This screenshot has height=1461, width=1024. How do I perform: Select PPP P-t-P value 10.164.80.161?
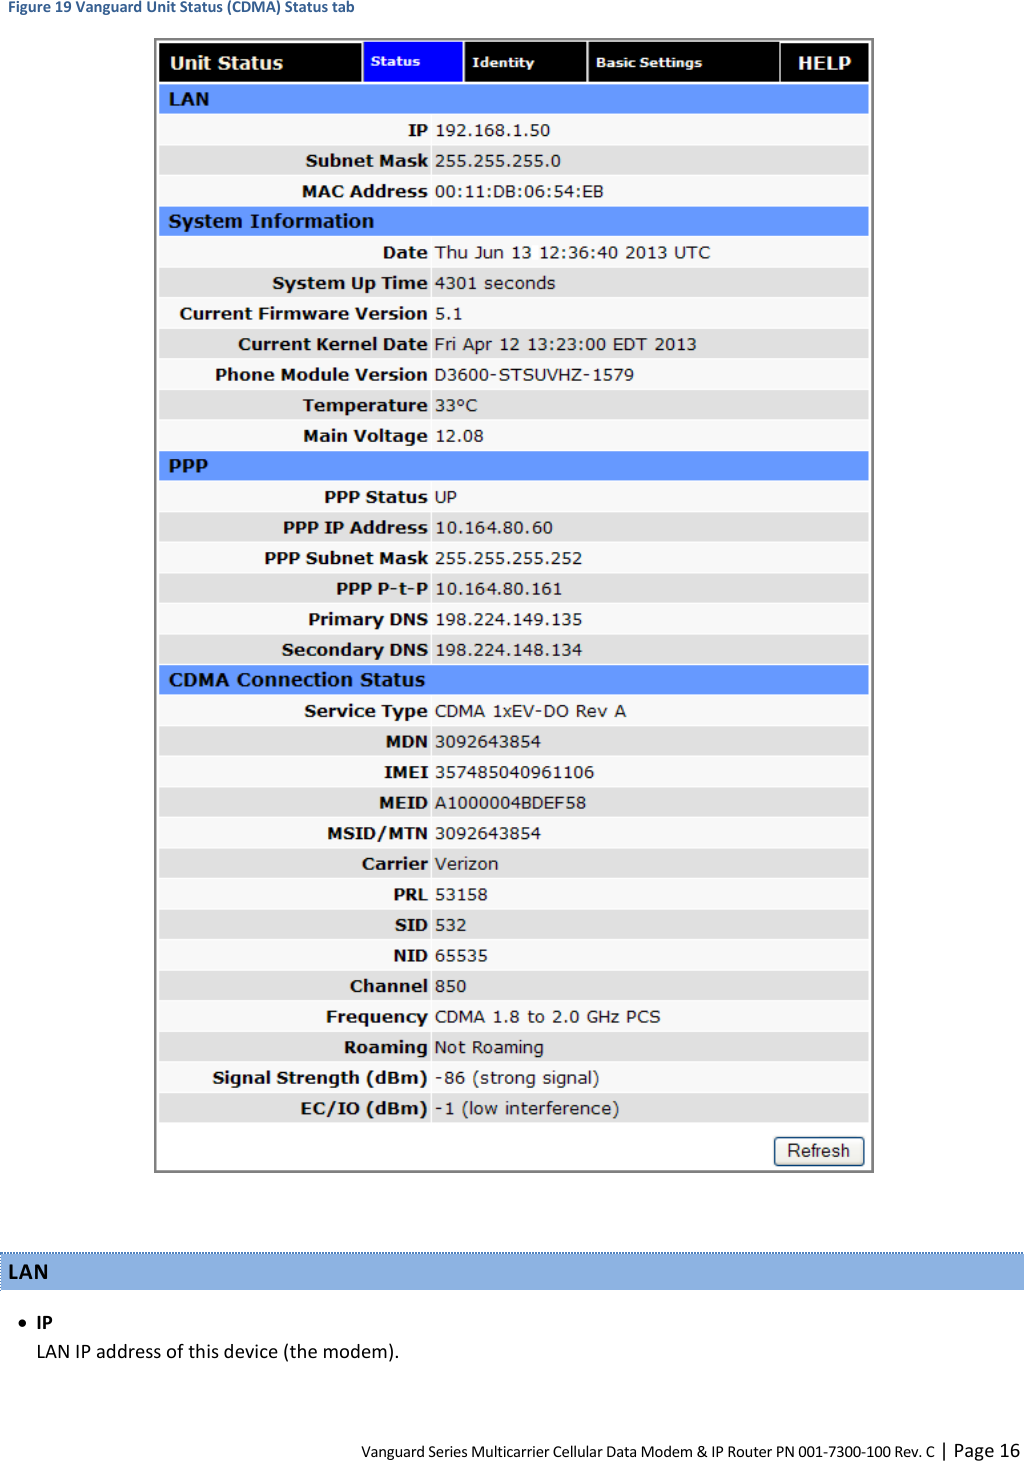pos(498,589)
